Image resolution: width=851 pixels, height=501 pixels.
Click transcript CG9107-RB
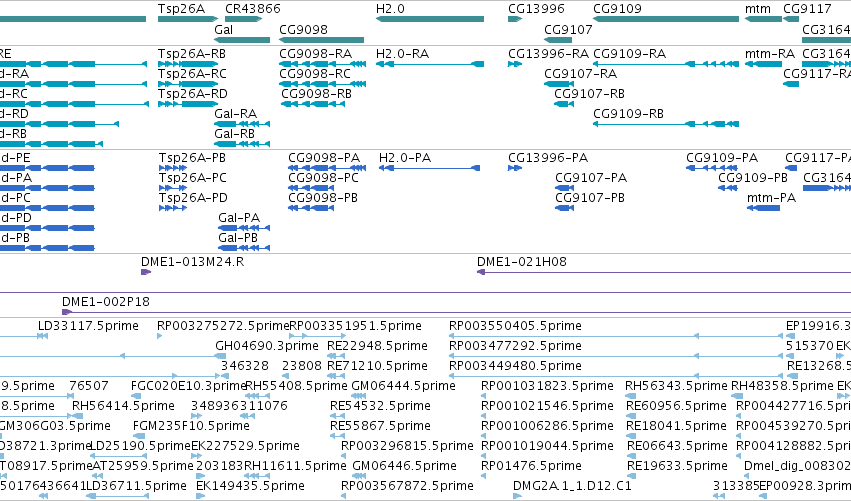pyautogui.click(x=589, y=94)
